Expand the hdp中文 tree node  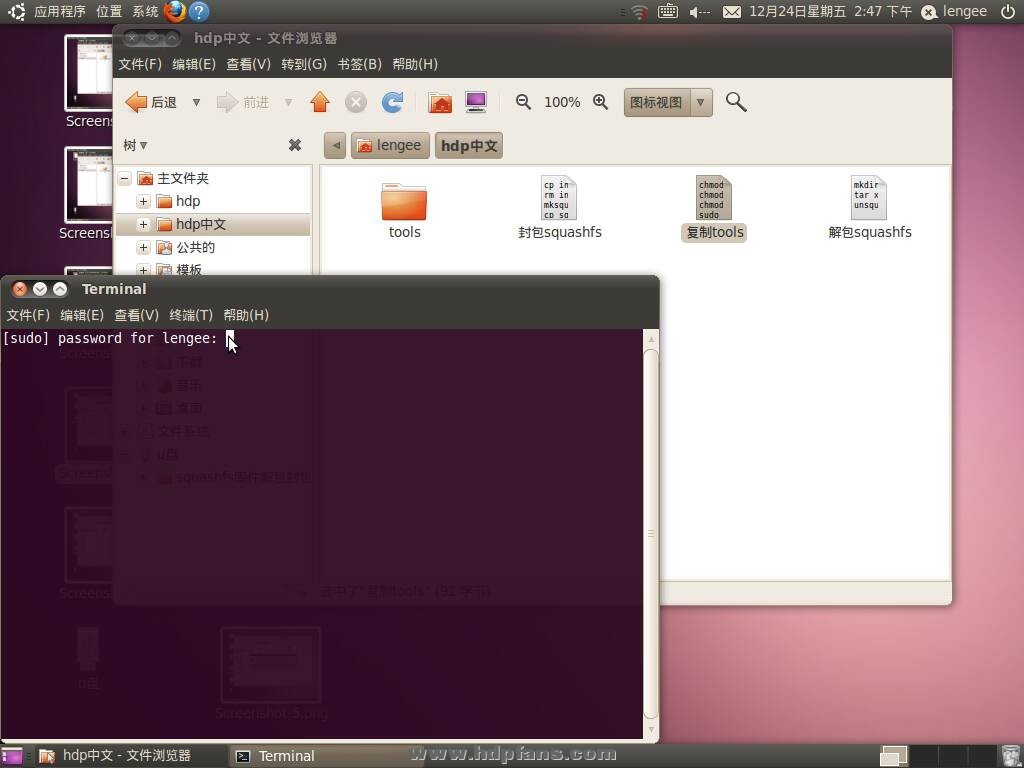(144, 224)
